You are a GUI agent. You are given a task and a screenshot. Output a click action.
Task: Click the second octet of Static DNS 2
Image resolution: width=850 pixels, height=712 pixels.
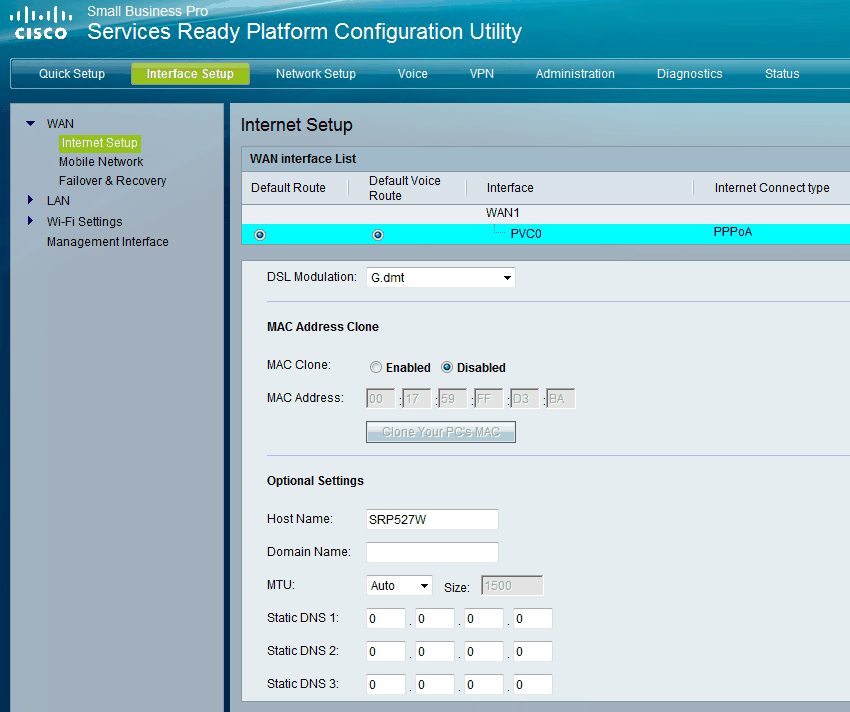(435, 651)
